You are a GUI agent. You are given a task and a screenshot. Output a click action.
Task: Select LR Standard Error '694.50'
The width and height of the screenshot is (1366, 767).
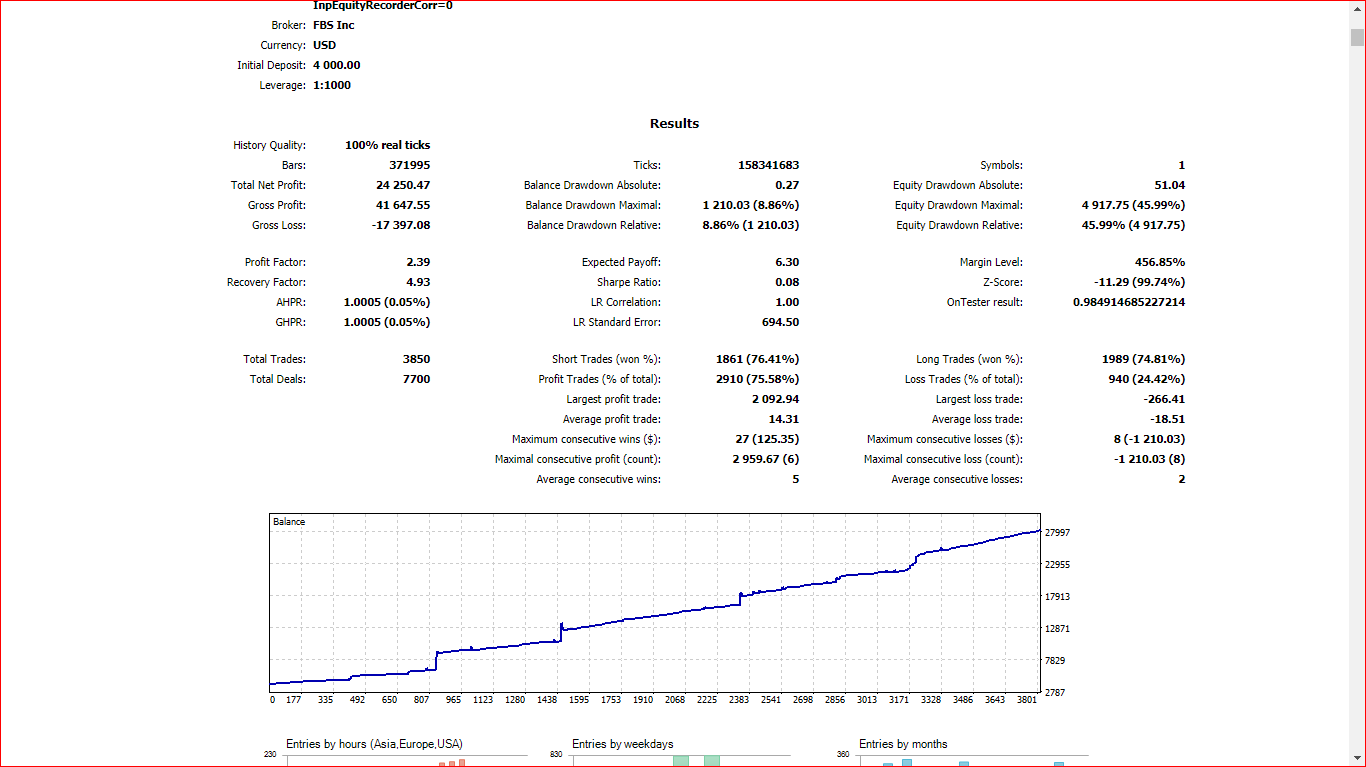(x=781, y=322)
